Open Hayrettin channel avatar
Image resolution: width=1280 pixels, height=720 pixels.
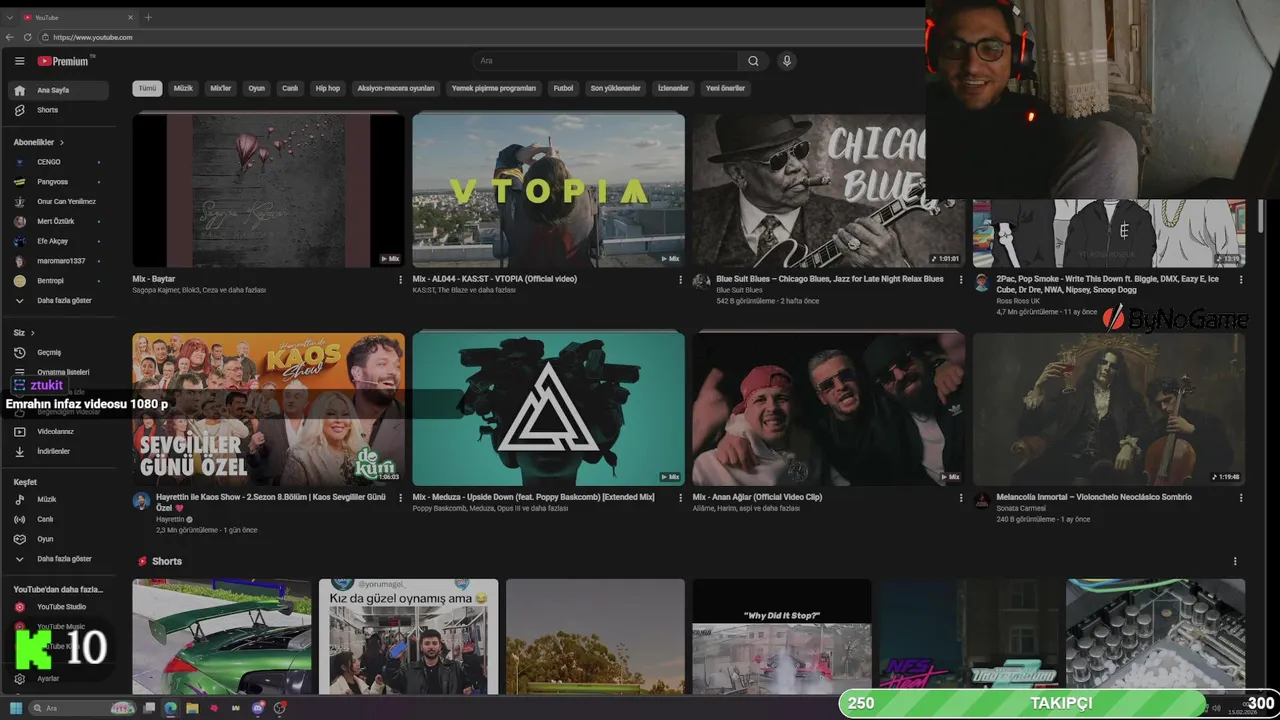[141, 500]
